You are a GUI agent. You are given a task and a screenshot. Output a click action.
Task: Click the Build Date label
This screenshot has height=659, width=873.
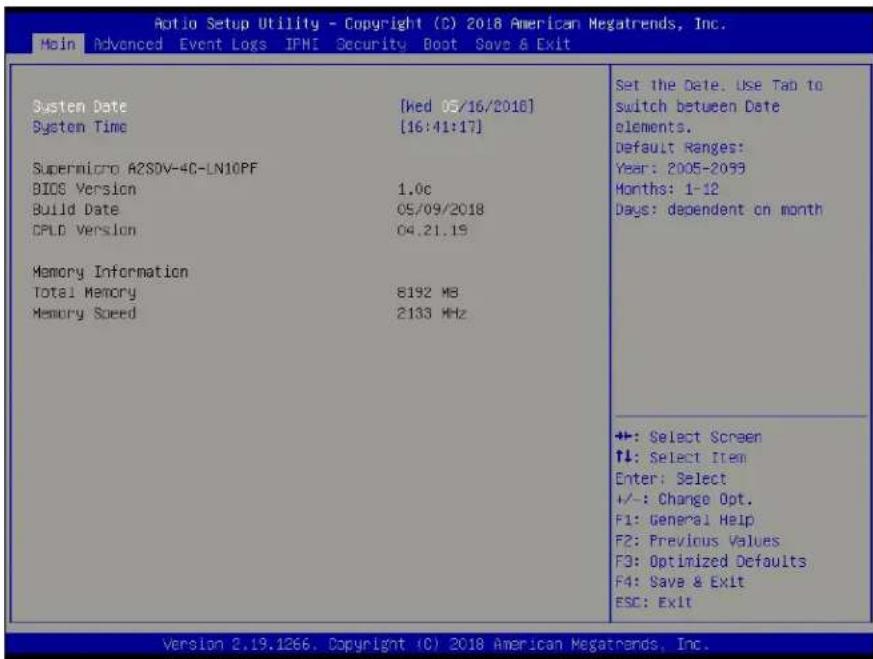pyautogui.click(x=75, y=210)
